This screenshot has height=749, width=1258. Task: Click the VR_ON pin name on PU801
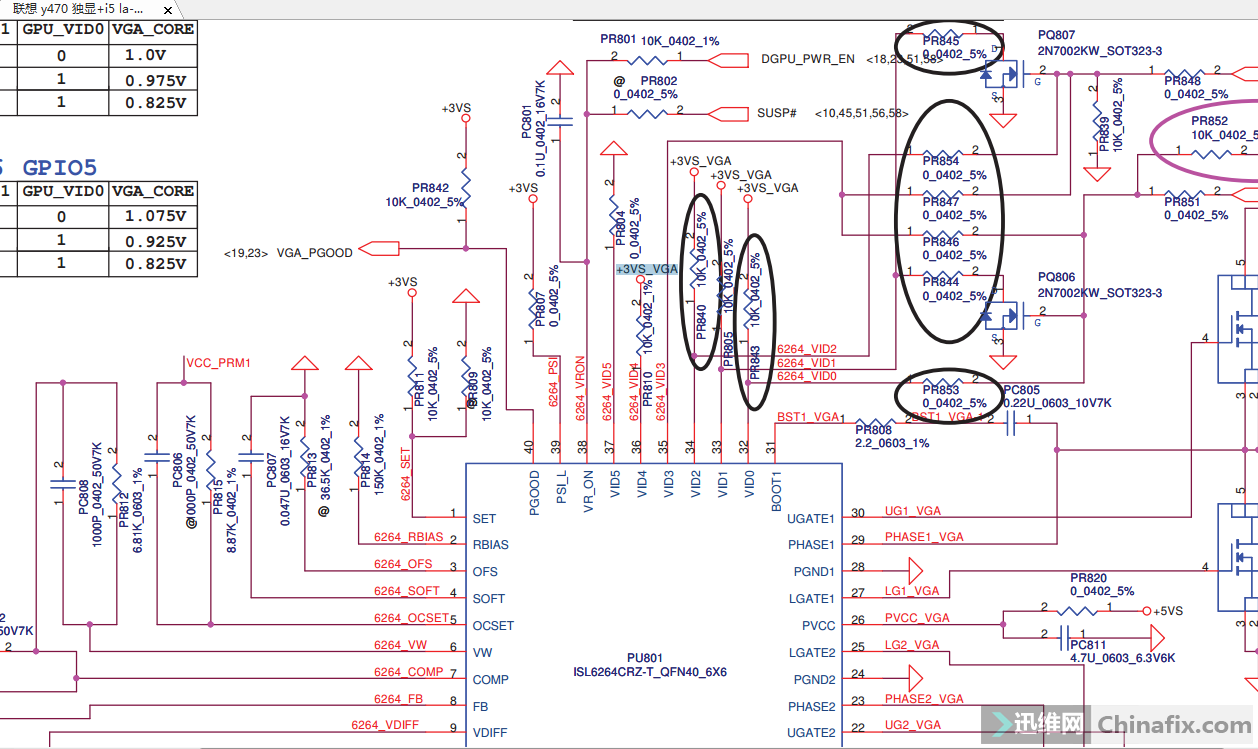[x=588, y=493]
